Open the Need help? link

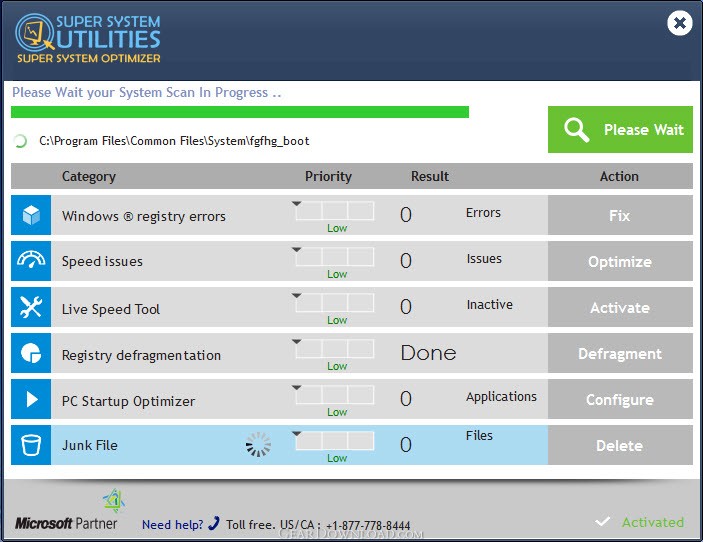coord(172,524)
